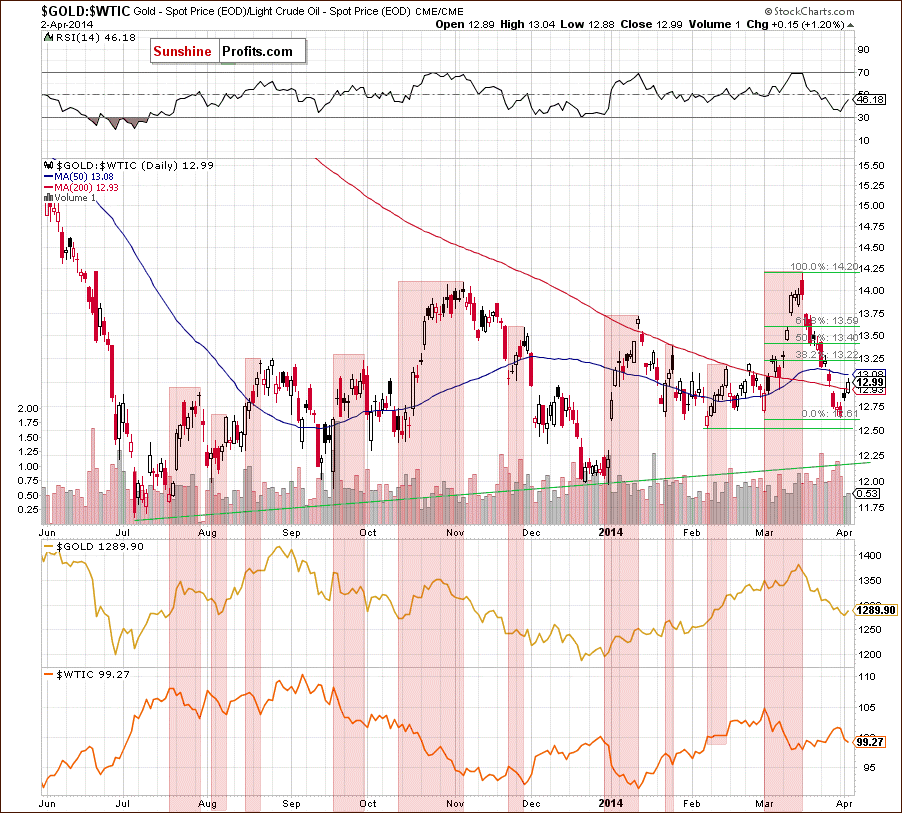Click the 90 RSI axis label
Image resolution: width=902 pixels, height=813 pixels.
click(x=863, y=50)
